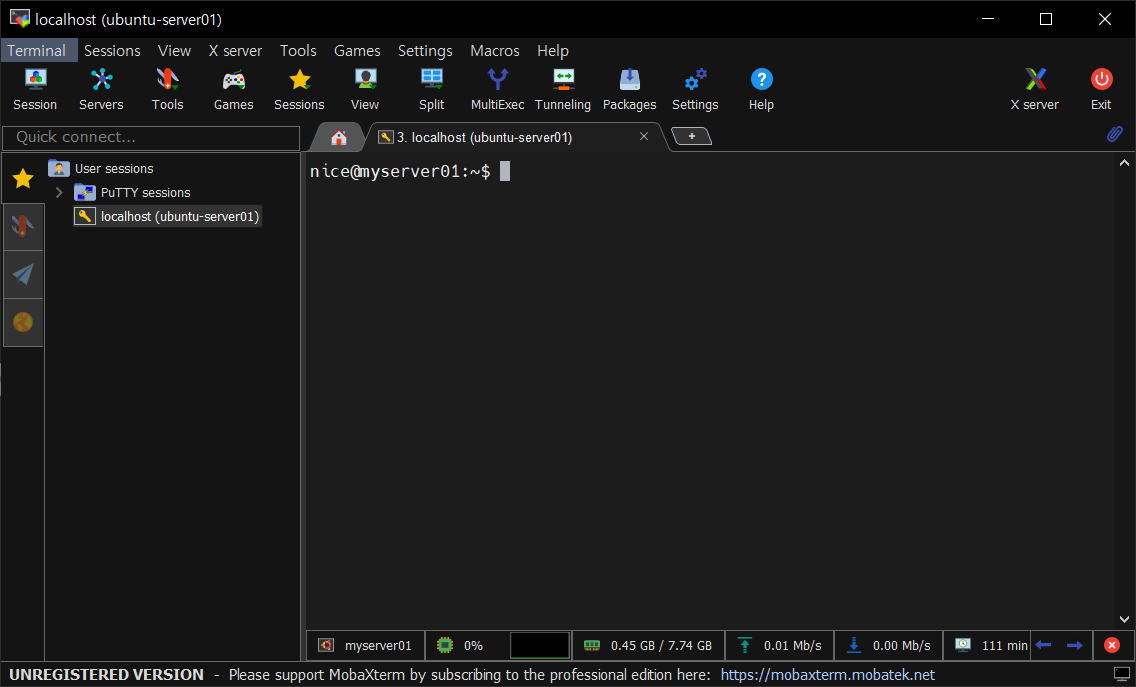
Task: Click the monitor icon in bottom-right corner
Action: 1122,675
